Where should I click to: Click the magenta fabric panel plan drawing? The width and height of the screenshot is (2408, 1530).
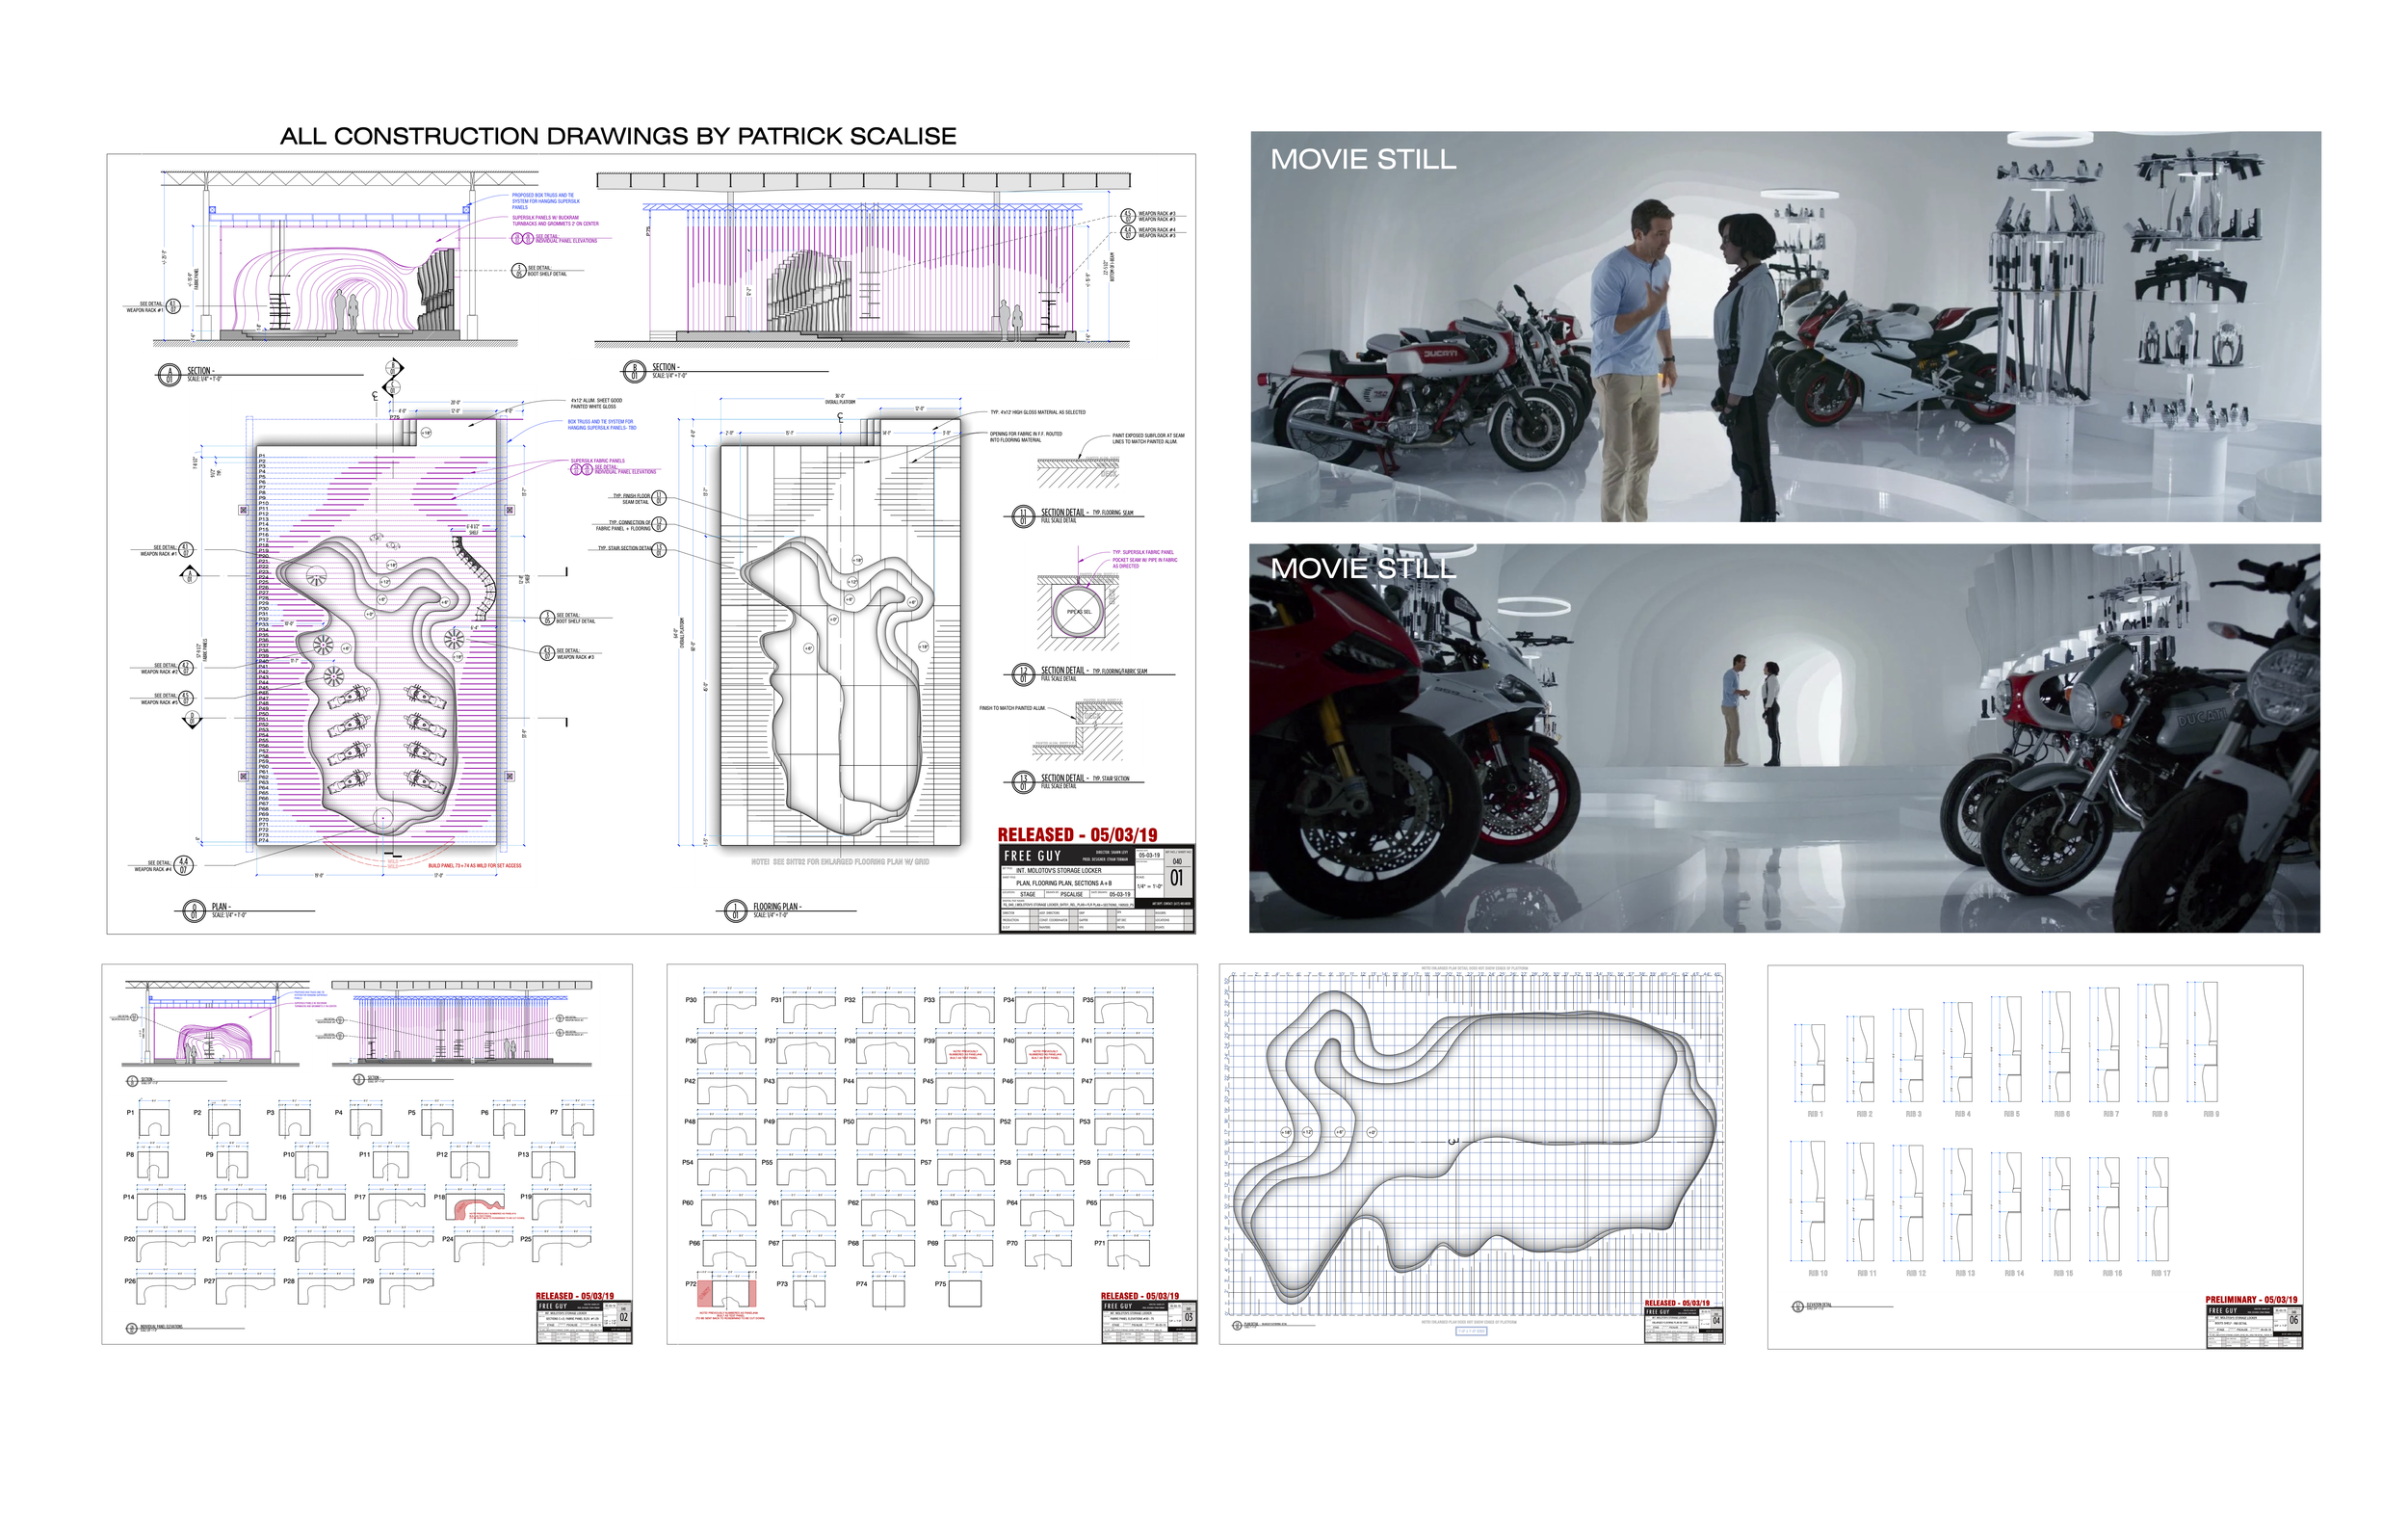click(x=377, y=632)
